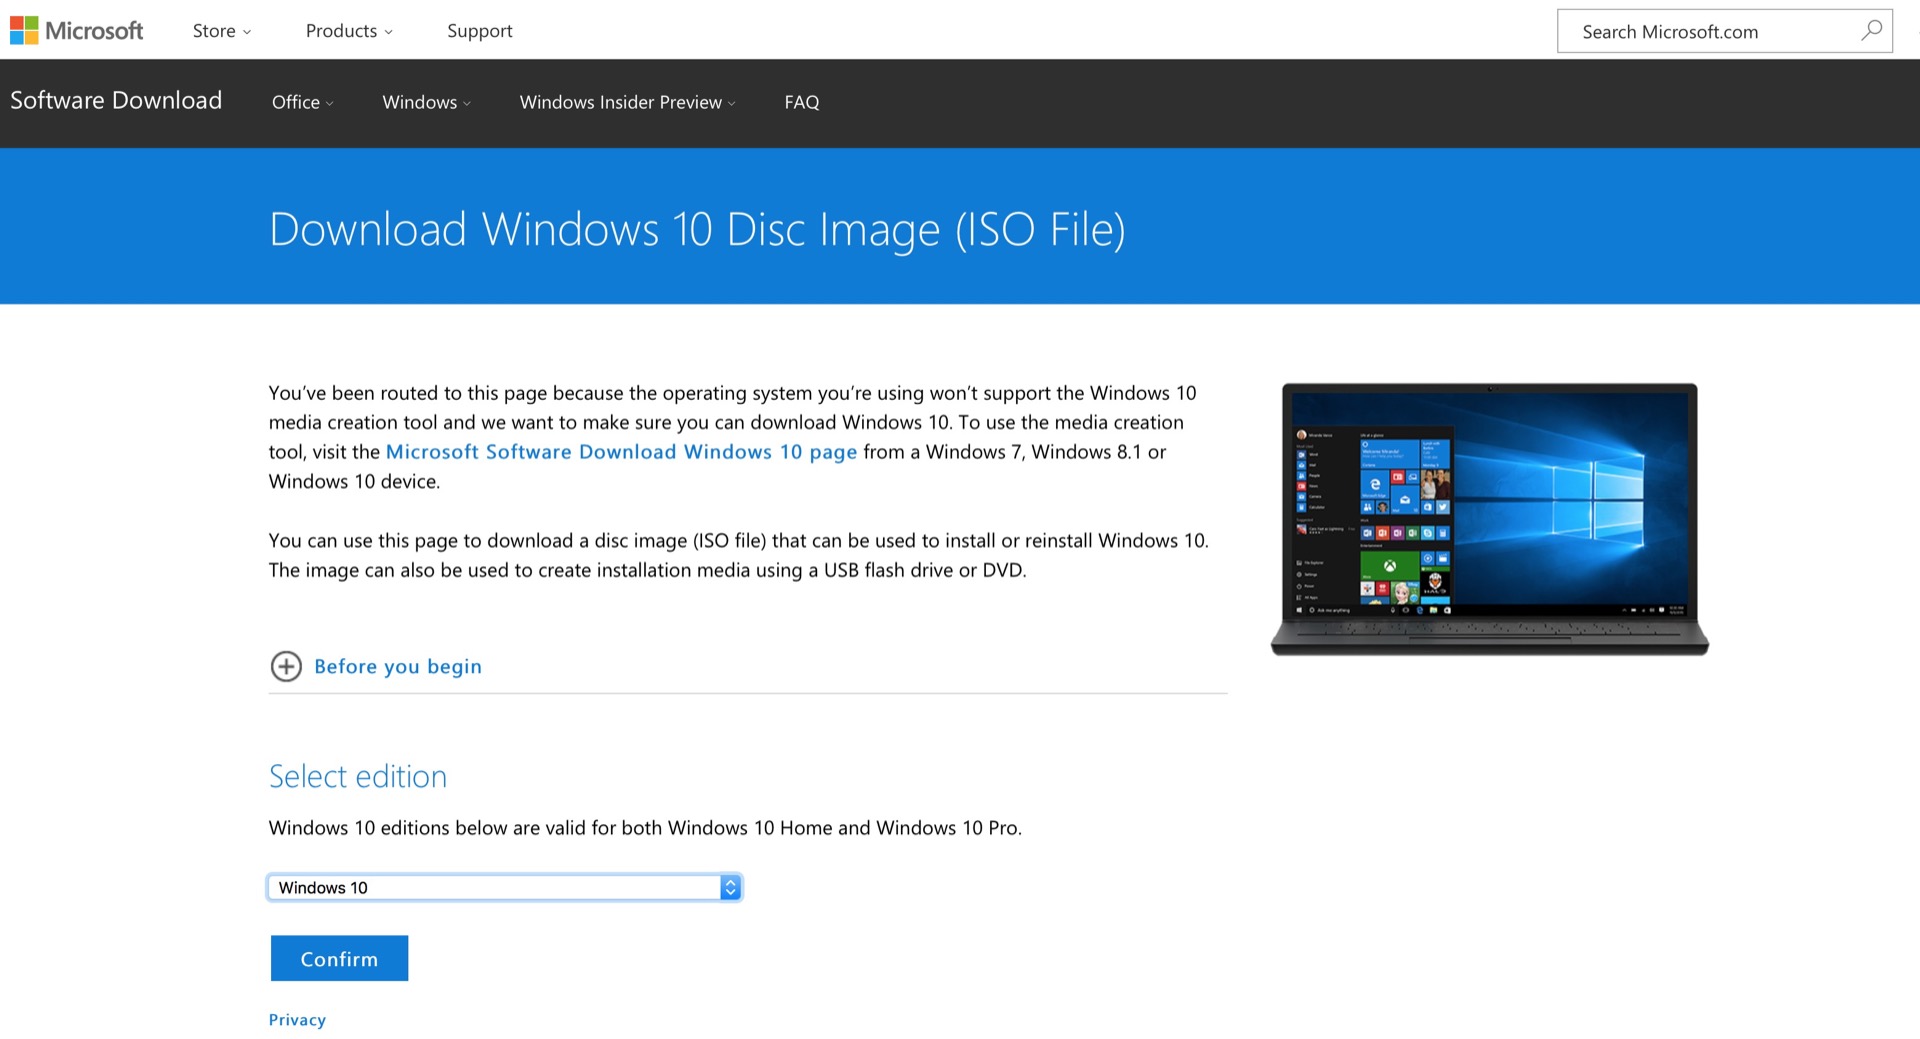Image resolution: width=1920 pixels, height=1039 pixels.
Task: Expand the Before you begin section
Action: pos(398,667)
